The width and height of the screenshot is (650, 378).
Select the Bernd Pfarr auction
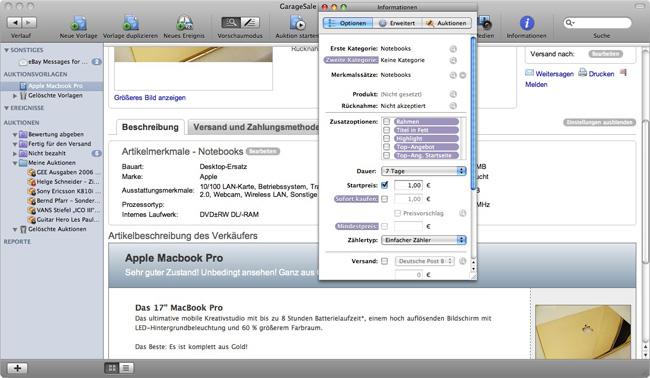(x=64, y=201)
